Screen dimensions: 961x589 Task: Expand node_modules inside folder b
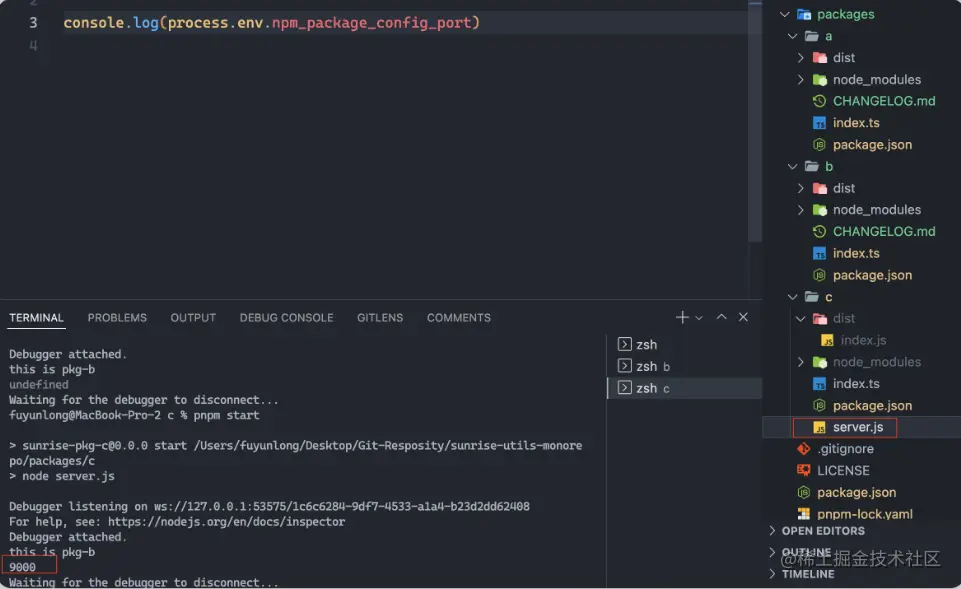(801, 210)
